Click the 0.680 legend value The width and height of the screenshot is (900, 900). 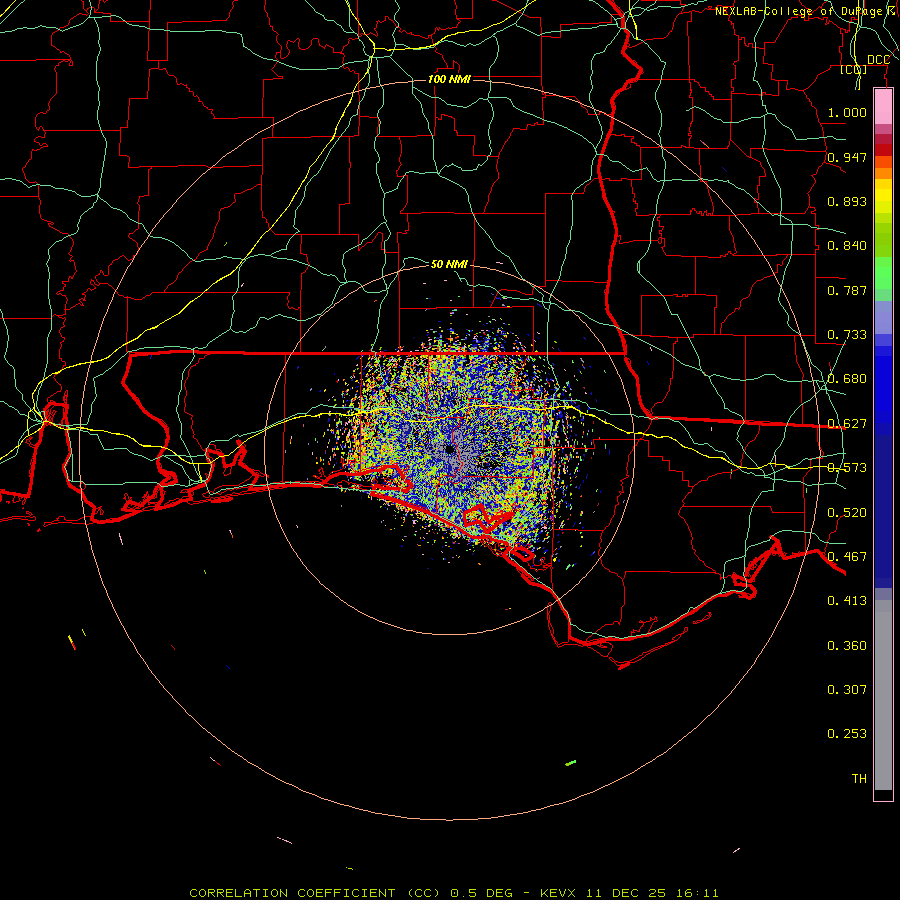point(847,379)
